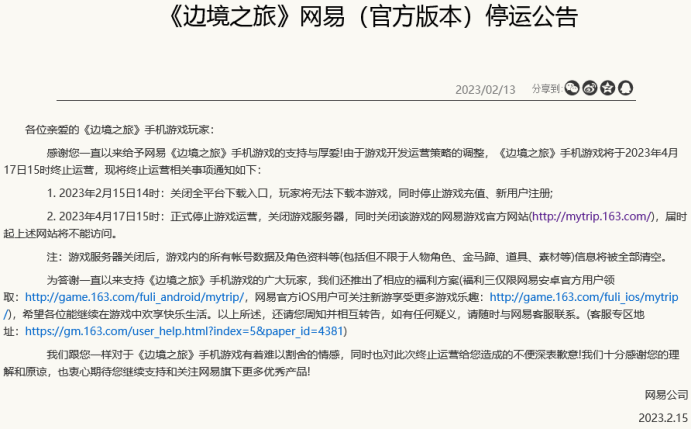Screen dimensions: 692x429
Task: Share to Qzone via the star icon
Action: click(x=608, y=88)
